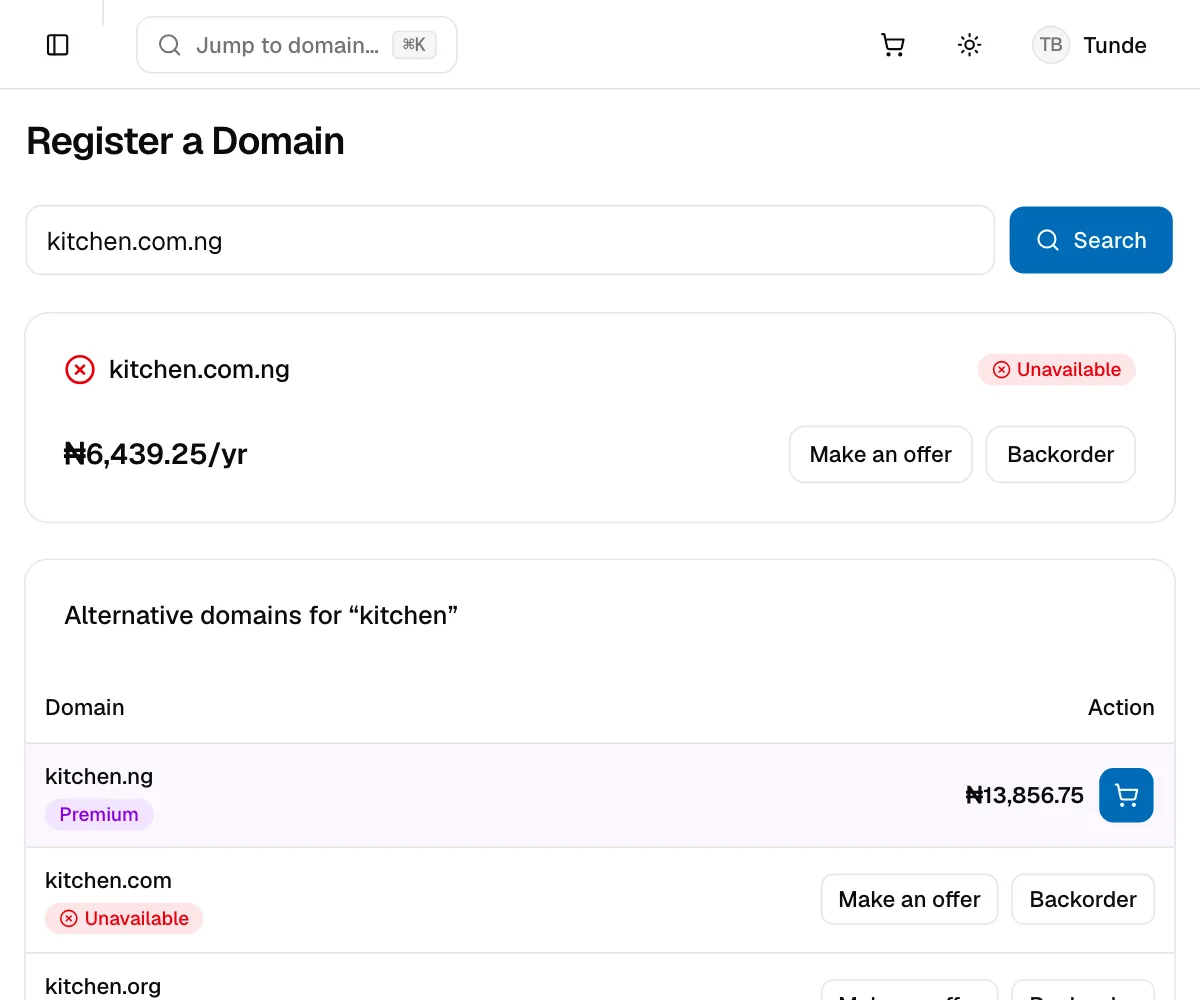
Task: Click the Premium badge under kitchen.ng
Action: (x=99, y=814)
